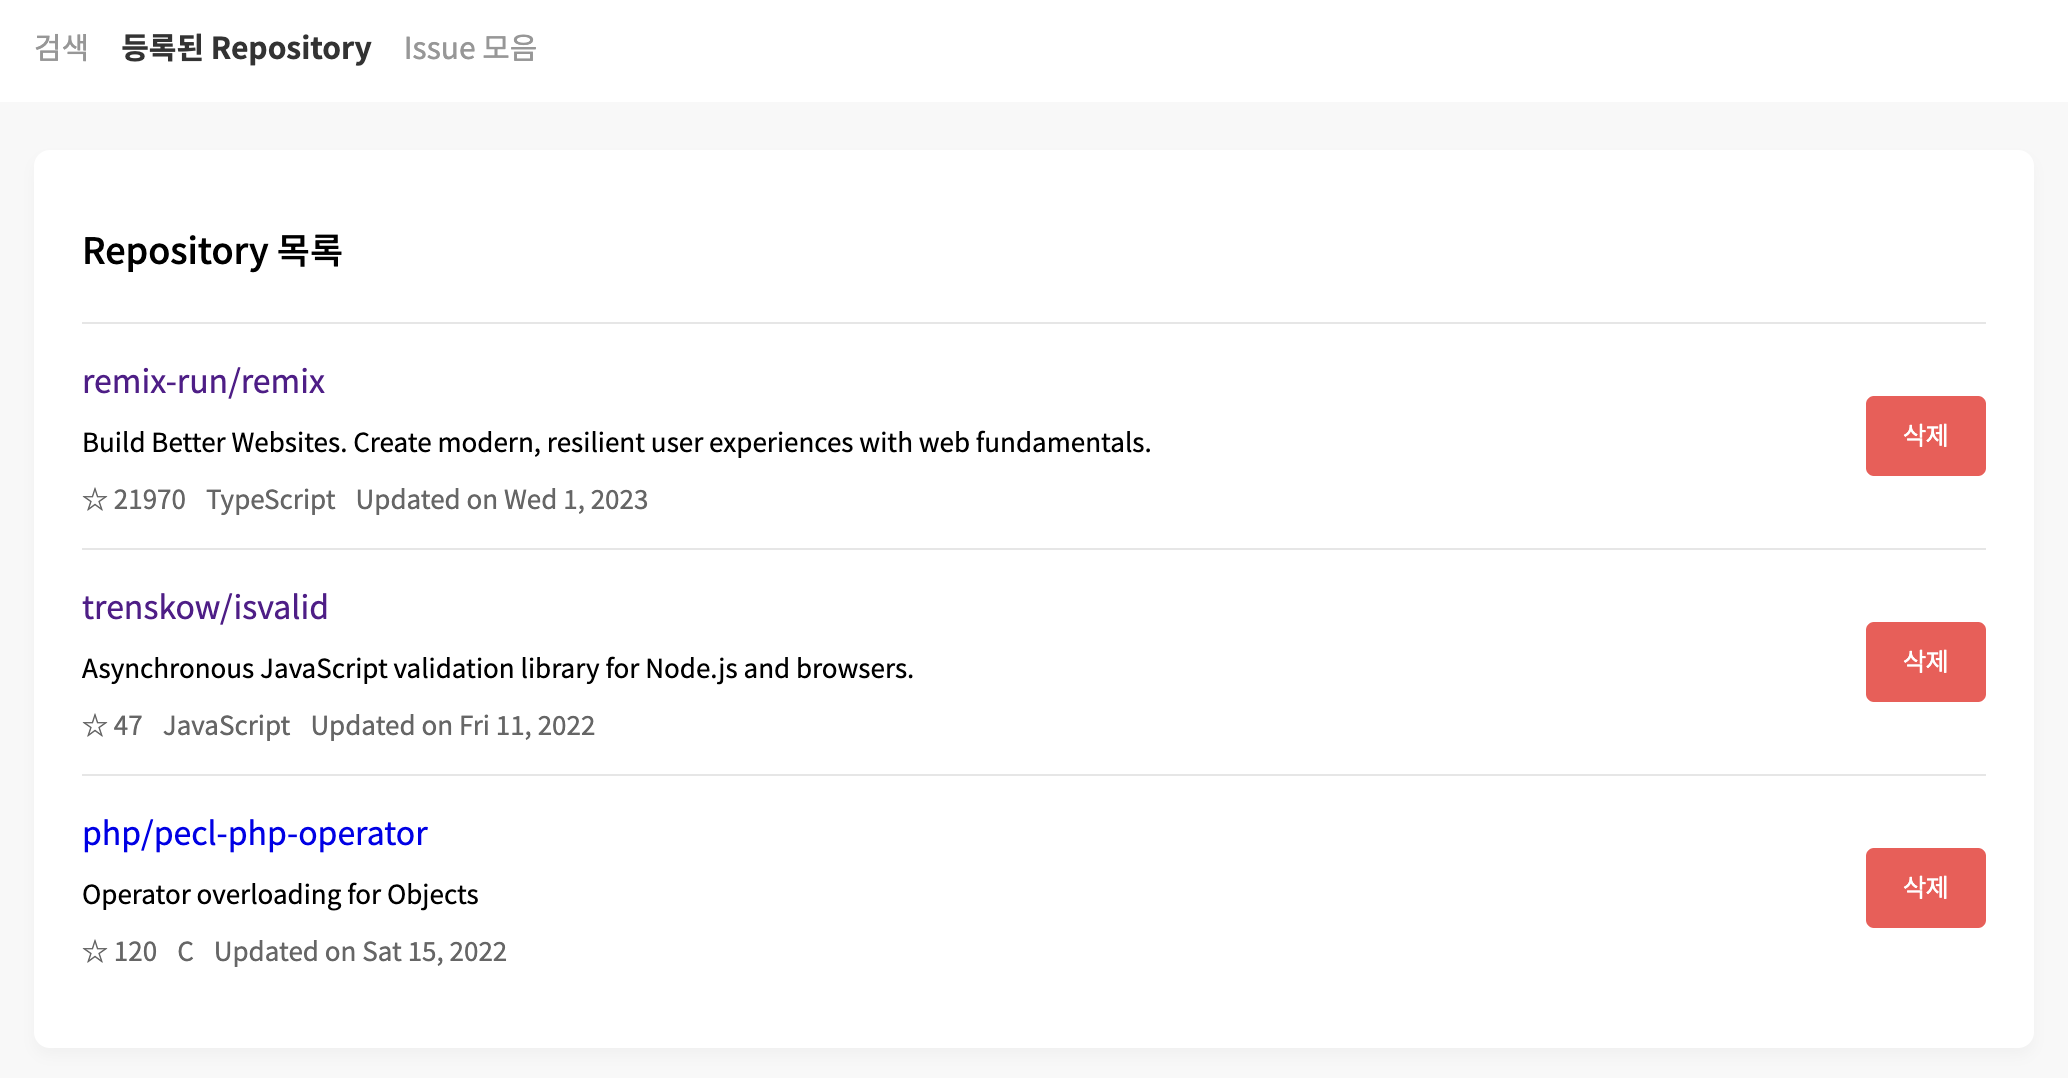Click the TypeScript language label under remix-run/remix

pos(270,500)
